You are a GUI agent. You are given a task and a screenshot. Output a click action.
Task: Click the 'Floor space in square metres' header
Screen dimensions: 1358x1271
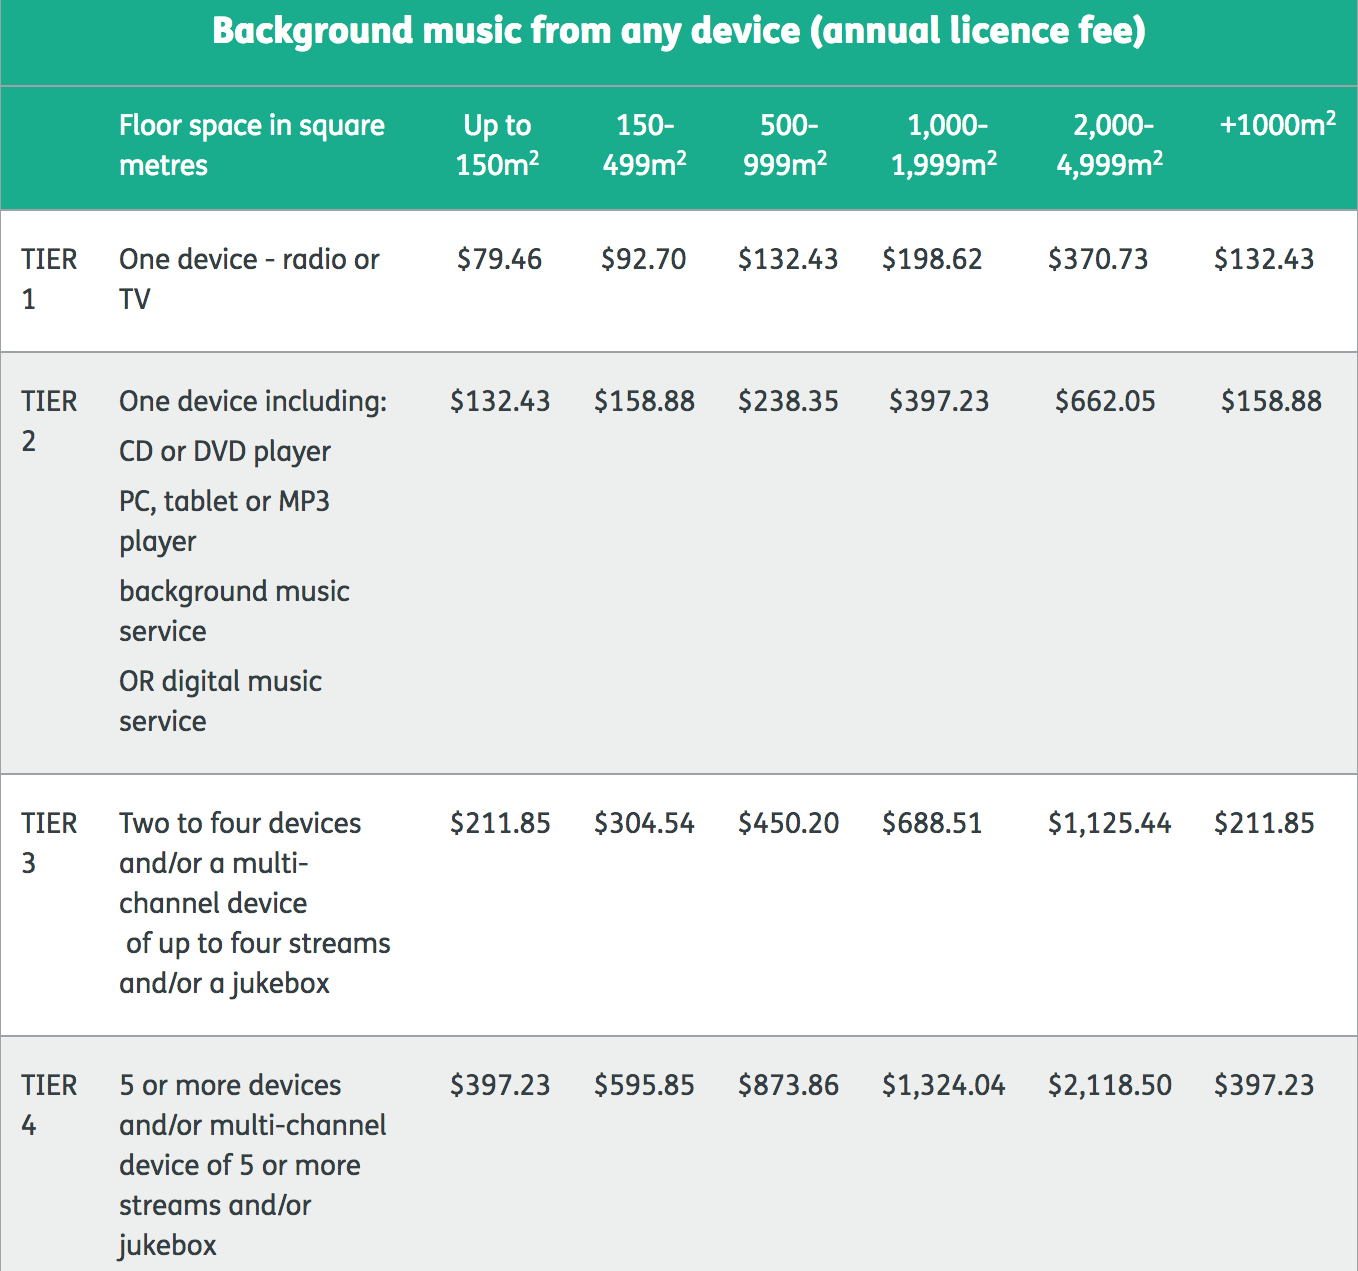(x=251, y=145)
